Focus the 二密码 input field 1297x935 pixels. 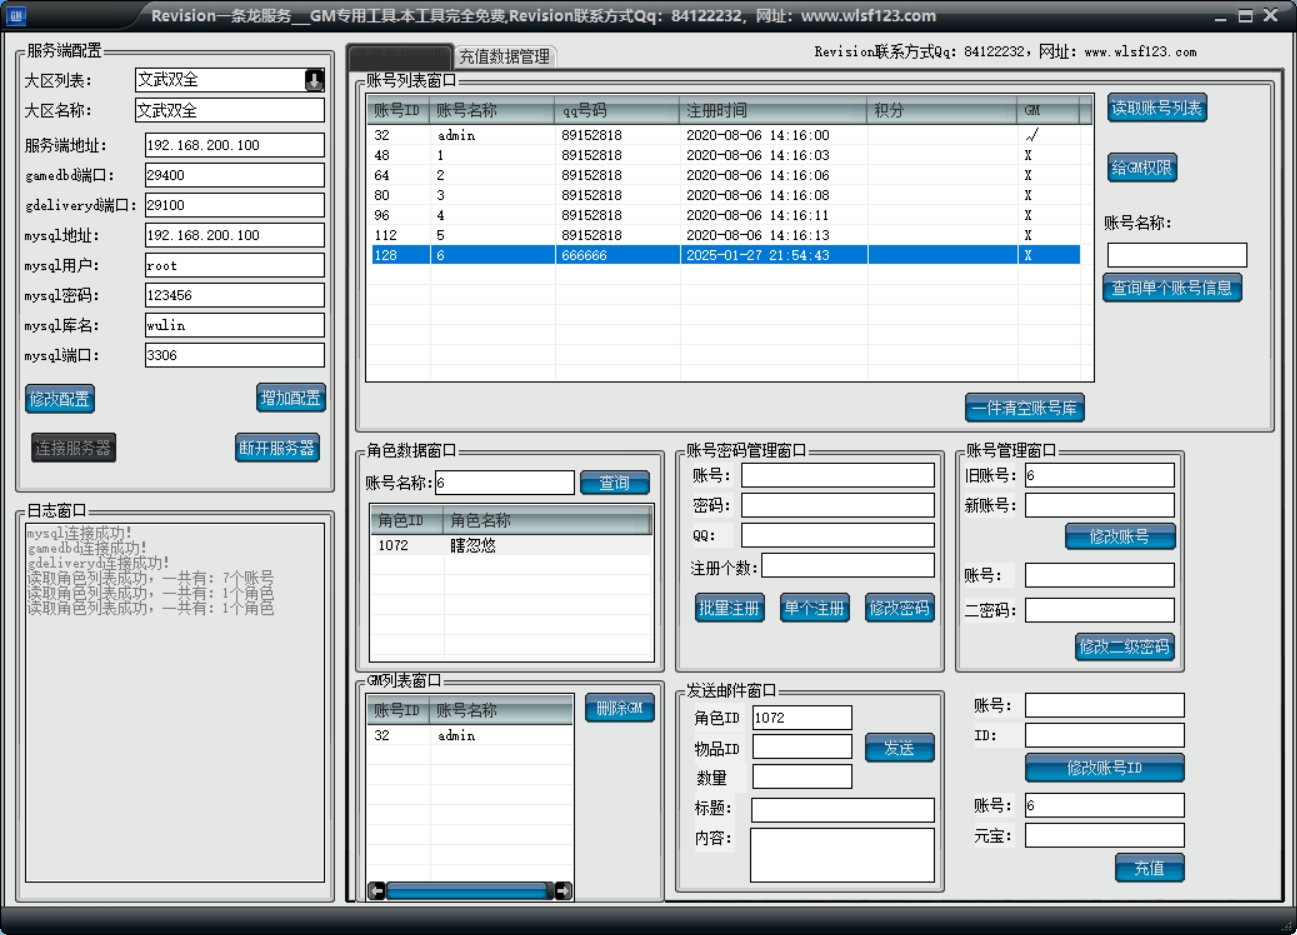pos(1100,610)
